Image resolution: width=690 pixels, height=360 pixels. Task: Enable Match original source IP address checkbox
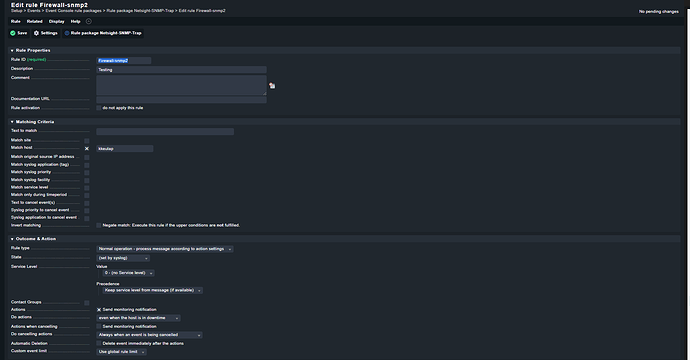tap(87, 157)
